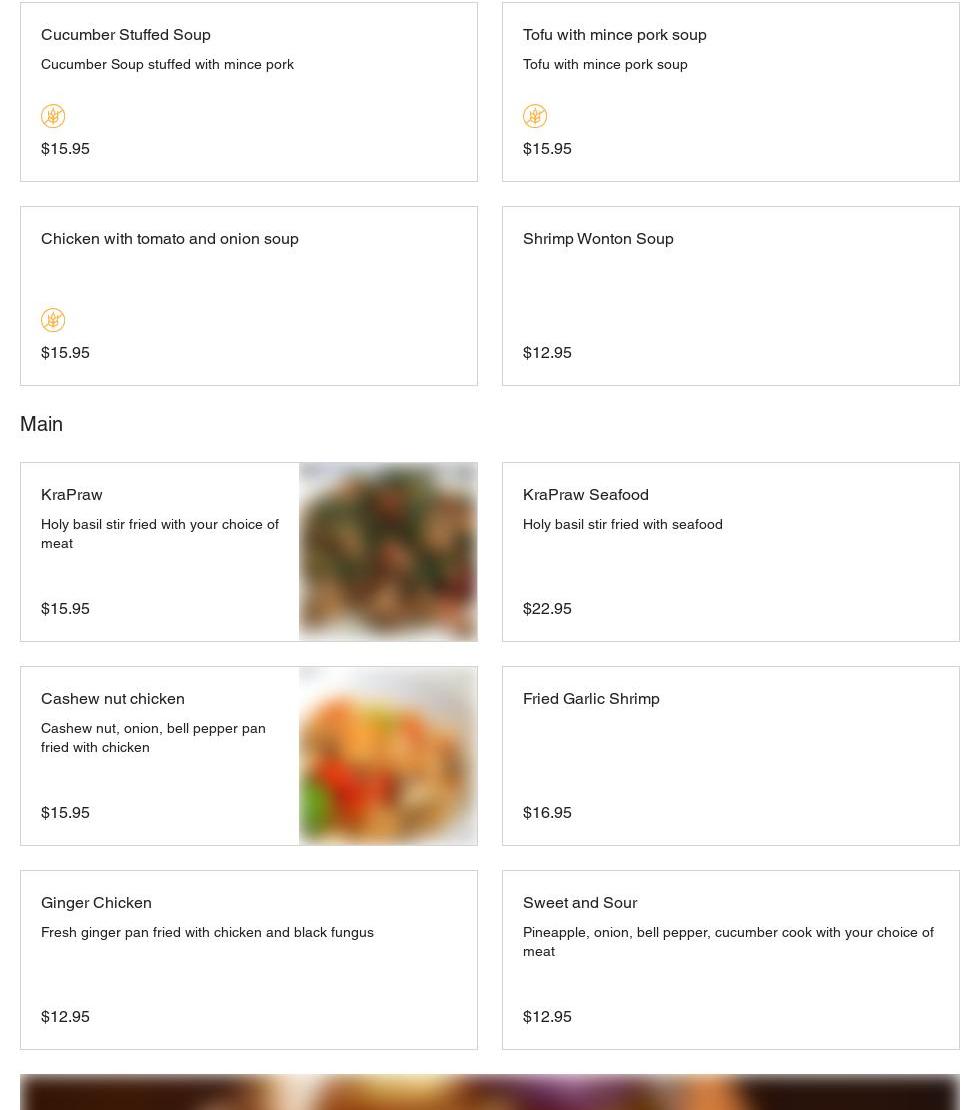Open the Ginger Chicken card
Screen dimensions: 965x1110
[96, 902]
